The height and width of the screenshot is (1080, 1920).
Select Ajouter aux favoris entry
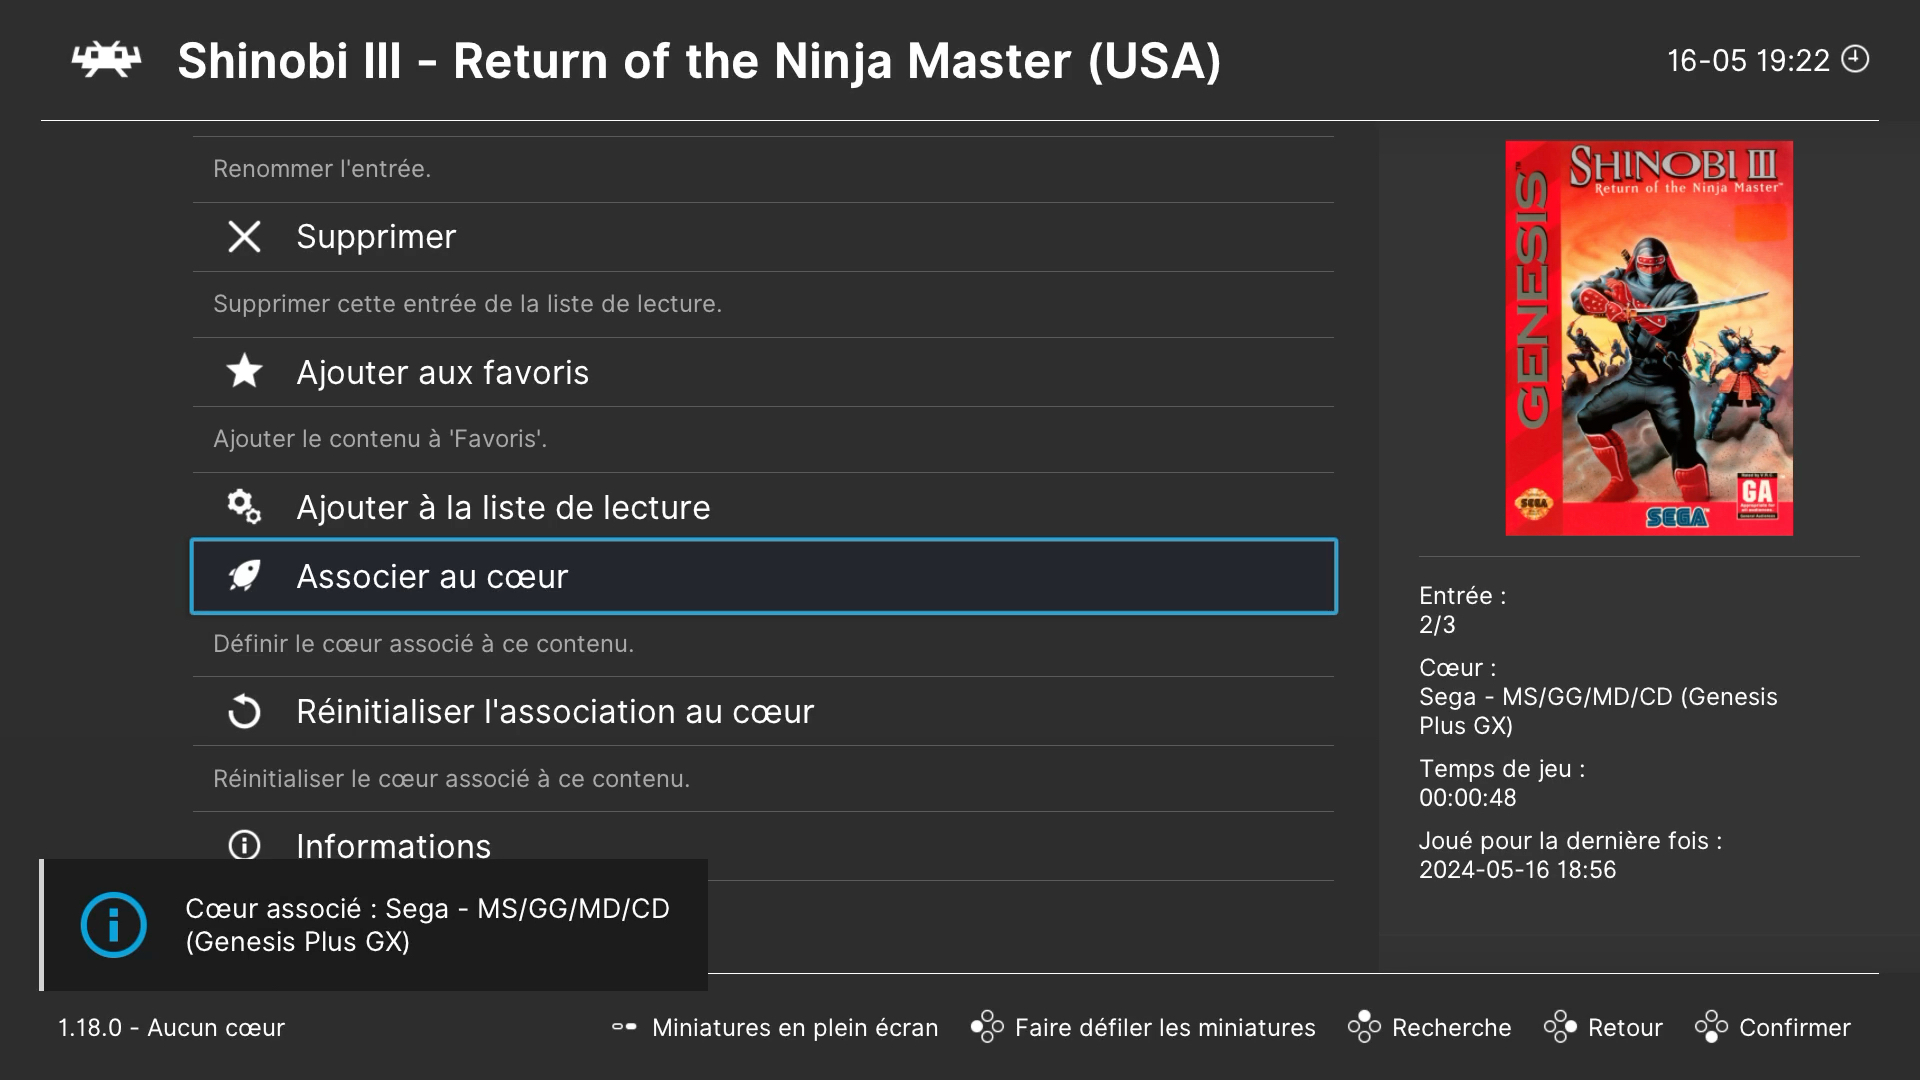(442, 372)
